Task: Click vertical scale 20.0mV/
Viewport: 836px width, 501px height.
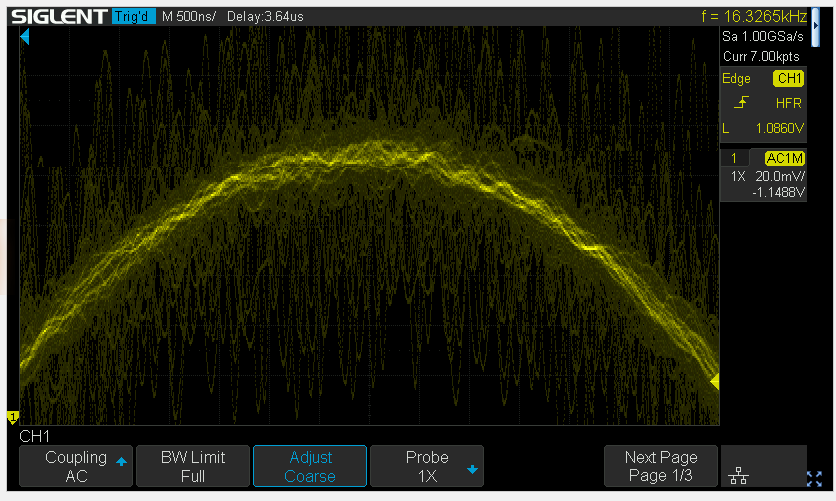Action: click(x=780, y=176)
